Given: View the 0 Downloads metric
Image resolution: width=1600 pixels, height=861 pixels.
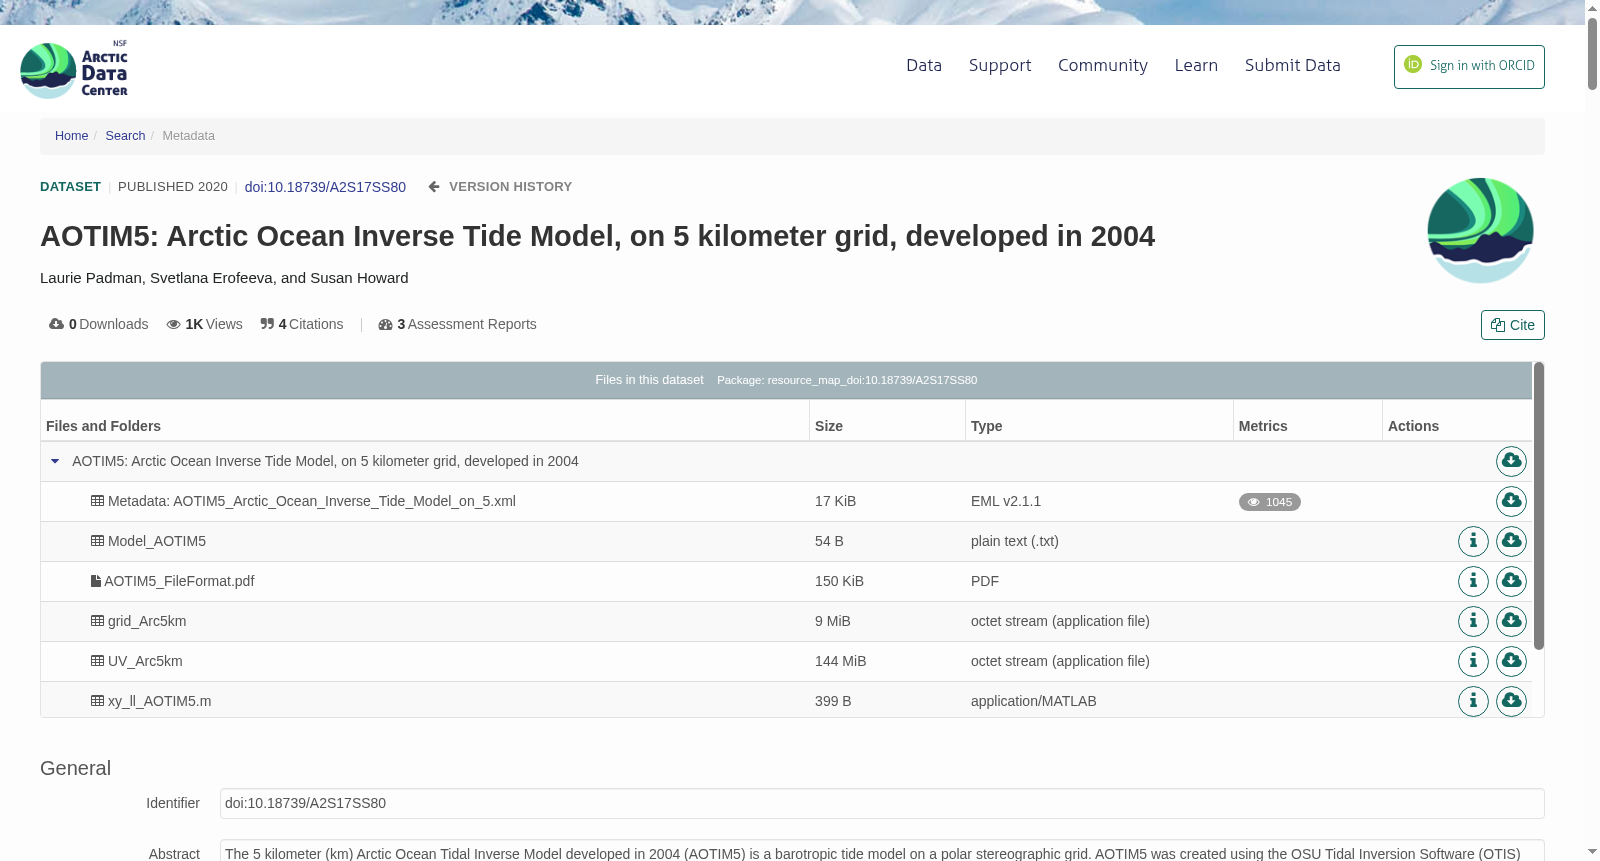Looking at the screenshot, I should (x=99, y=324).
